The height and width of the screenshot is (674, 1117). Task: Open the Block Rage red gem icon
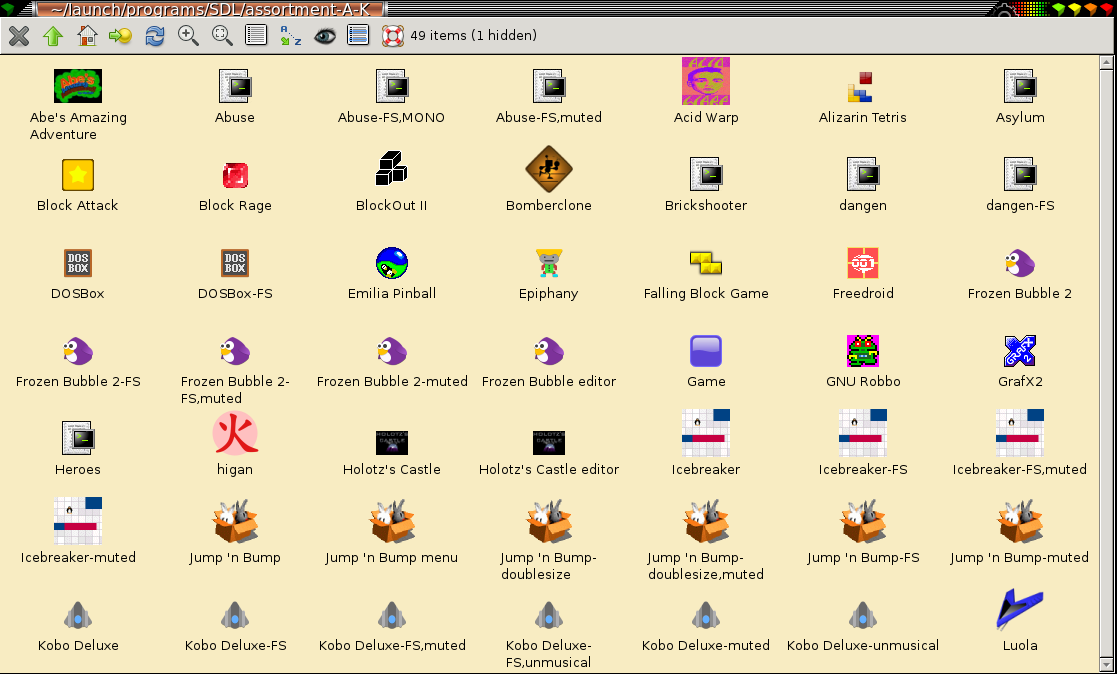coord(235,175)
